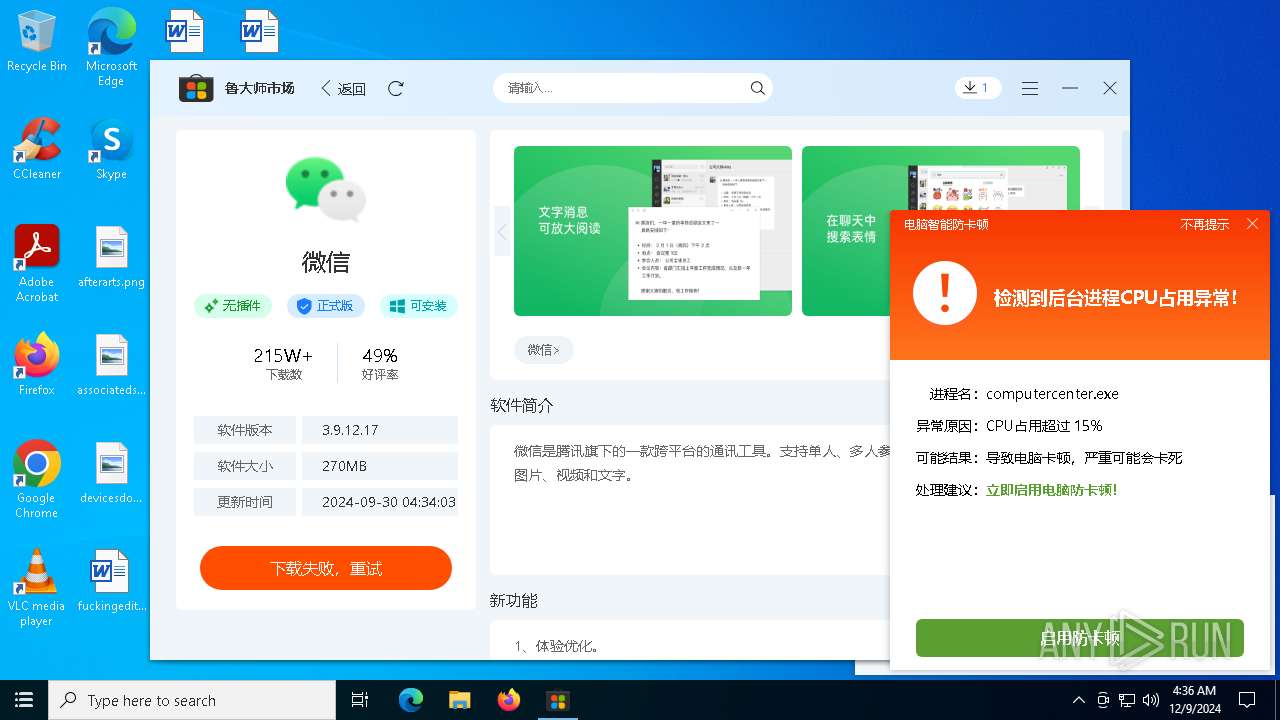Minimize the 鲁大师市场 window

(1070, 88)
